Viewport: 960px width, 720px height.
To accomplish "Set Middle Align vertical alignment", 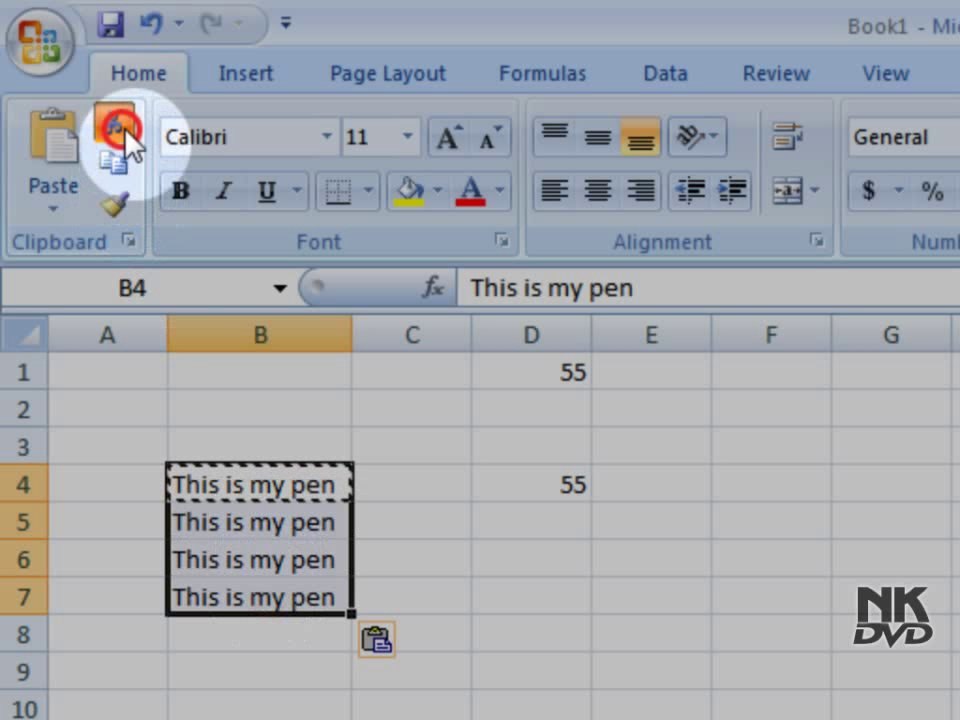I will (598, 137).
